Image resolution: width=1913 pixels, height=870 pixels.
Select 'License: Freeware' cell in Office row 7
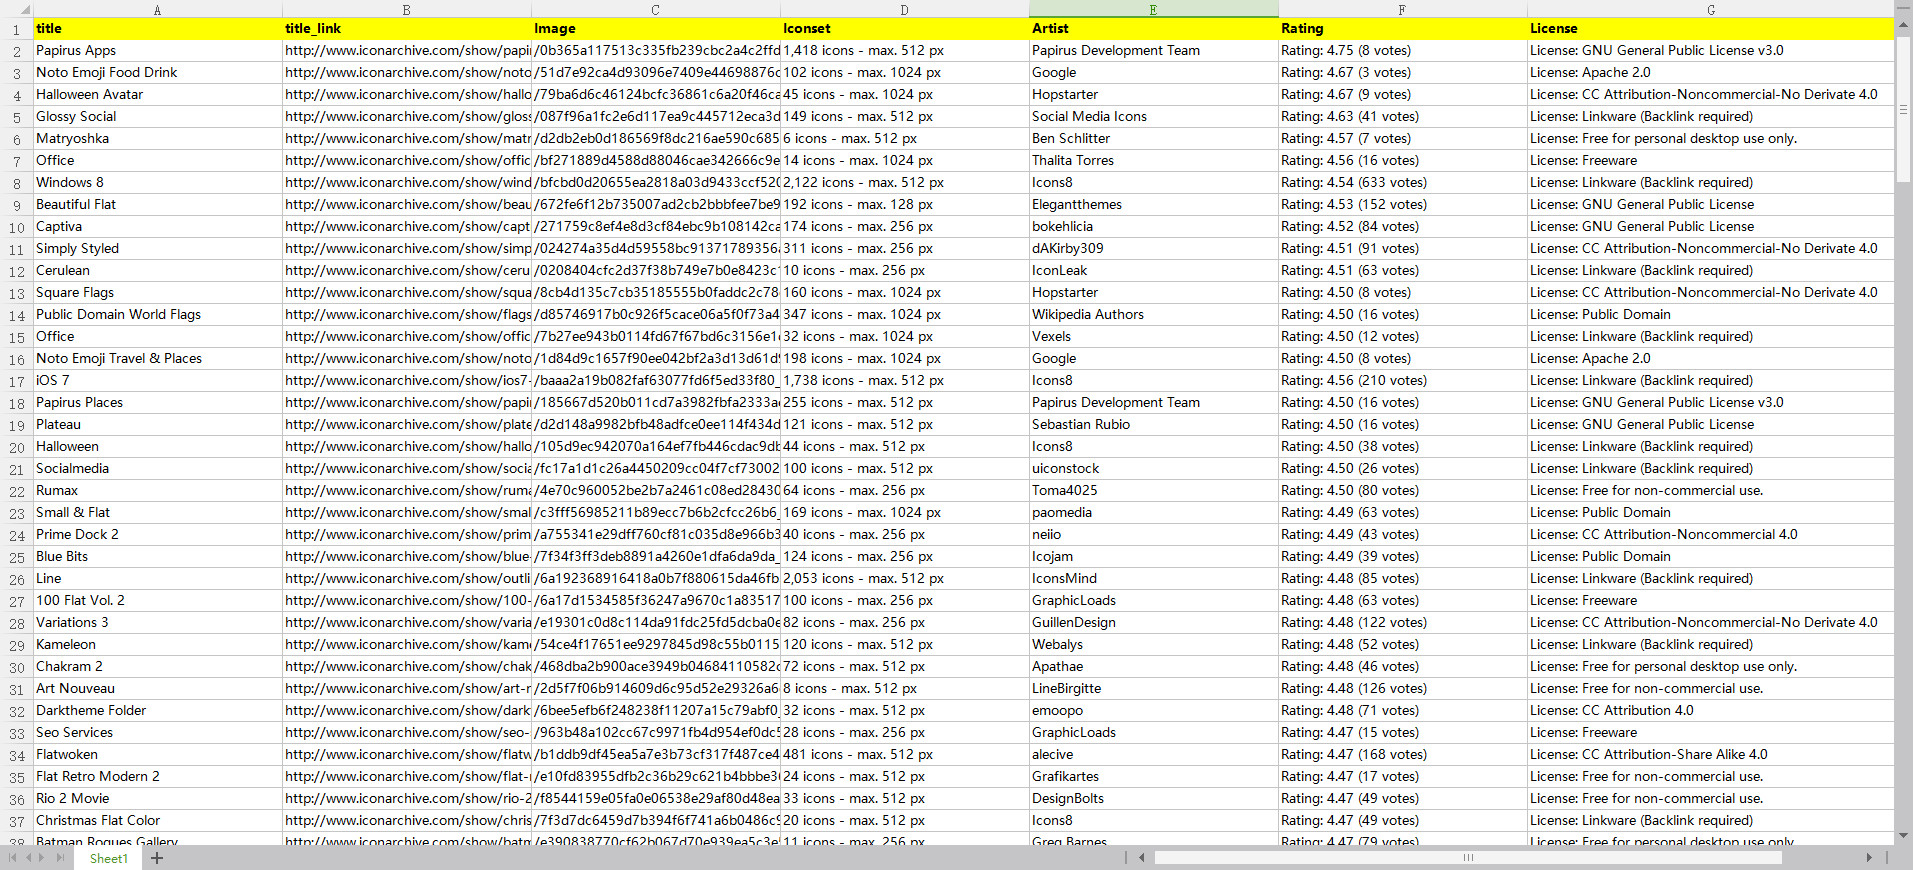[1711, 161]
